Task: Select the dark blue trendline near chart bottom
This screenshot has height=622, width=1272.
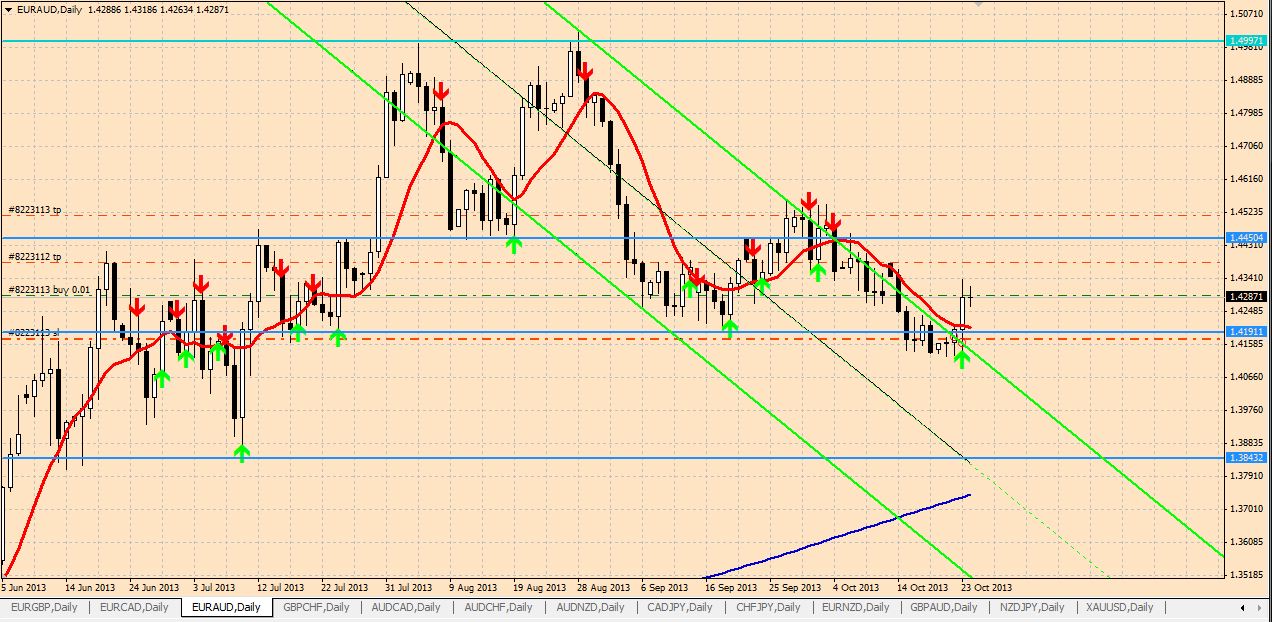Action: point(840,535)
